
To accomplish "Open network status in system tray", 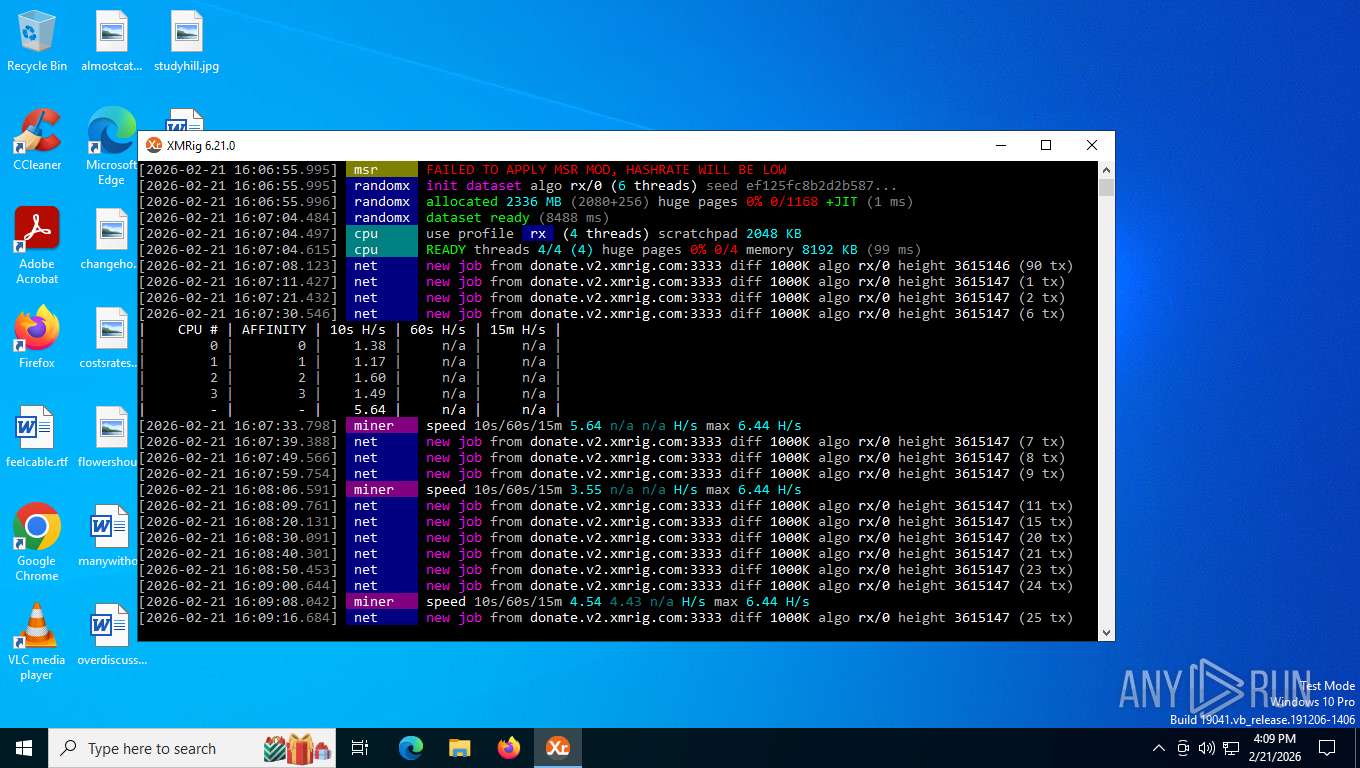I will coord(1231,748).
